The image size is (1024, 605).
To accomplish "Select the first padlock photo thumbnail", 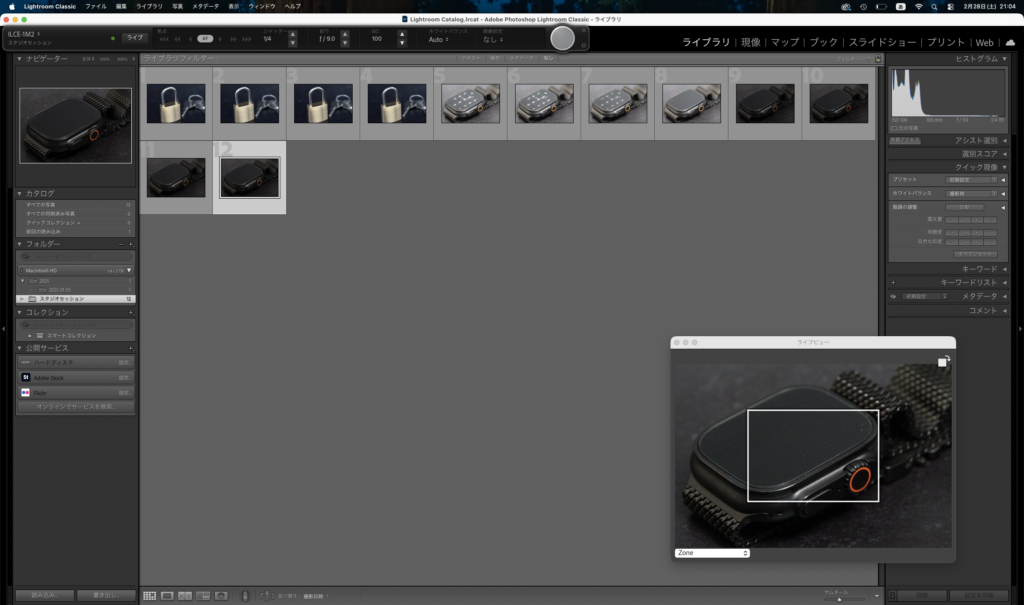I will point(176,103).
